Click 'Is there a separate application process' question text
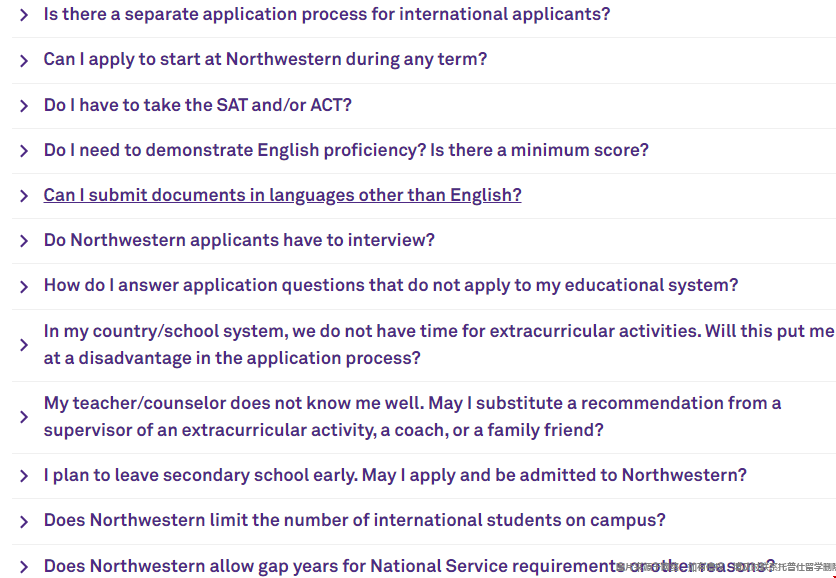836x578 pixels. (327, 14)
